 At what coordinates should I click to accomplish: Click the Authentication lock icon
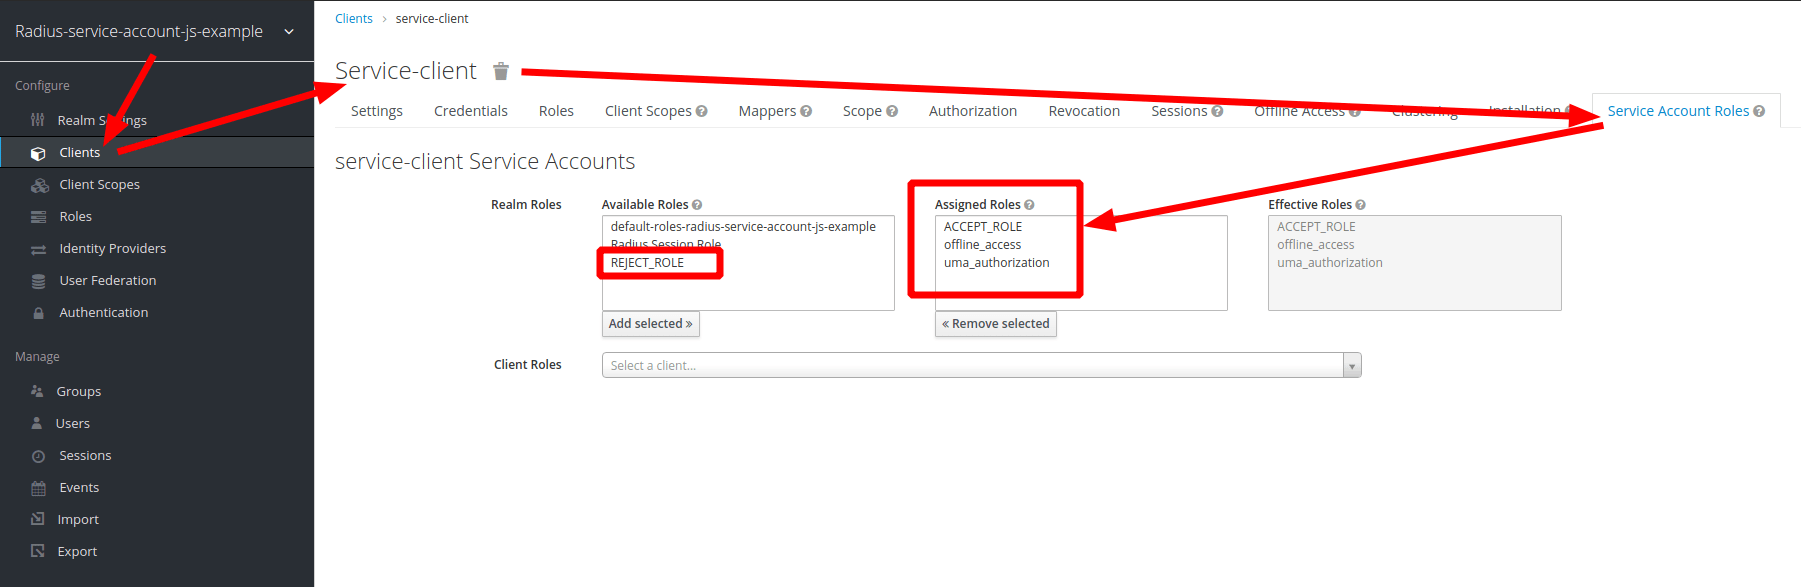point(39,313)
